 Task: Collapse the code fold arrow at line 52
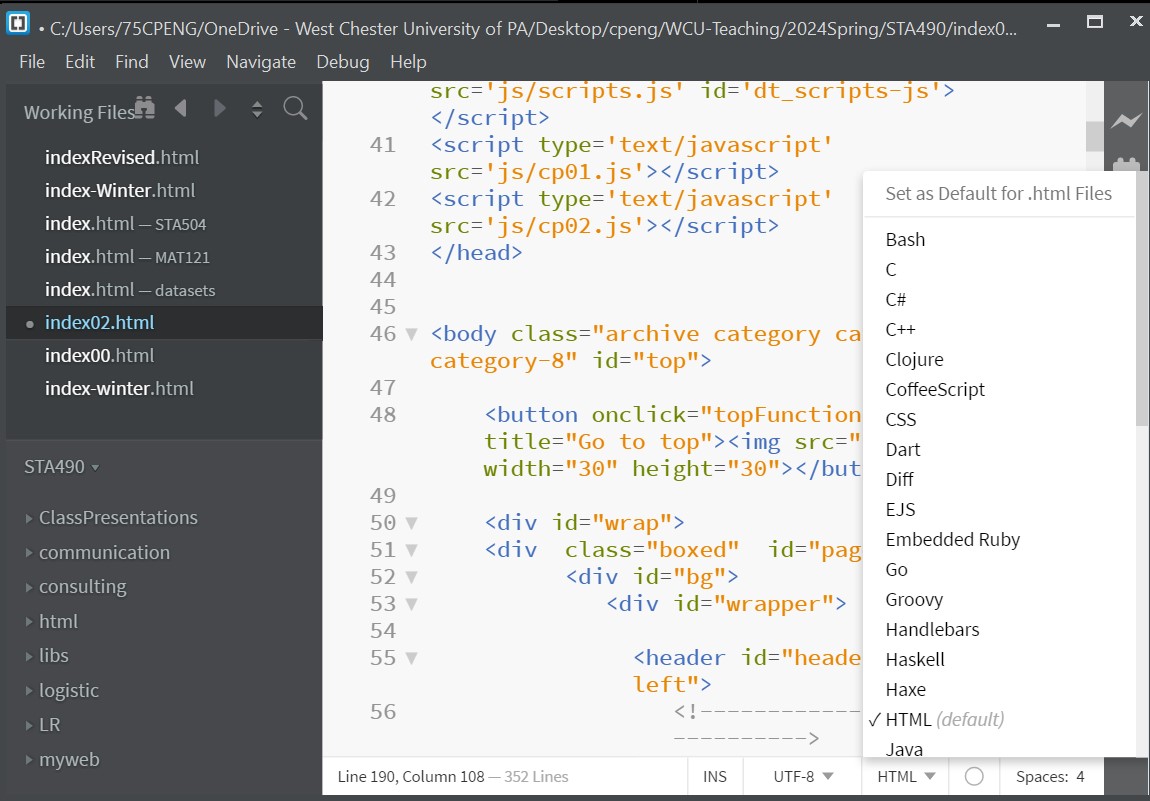[x=411, y=577]
